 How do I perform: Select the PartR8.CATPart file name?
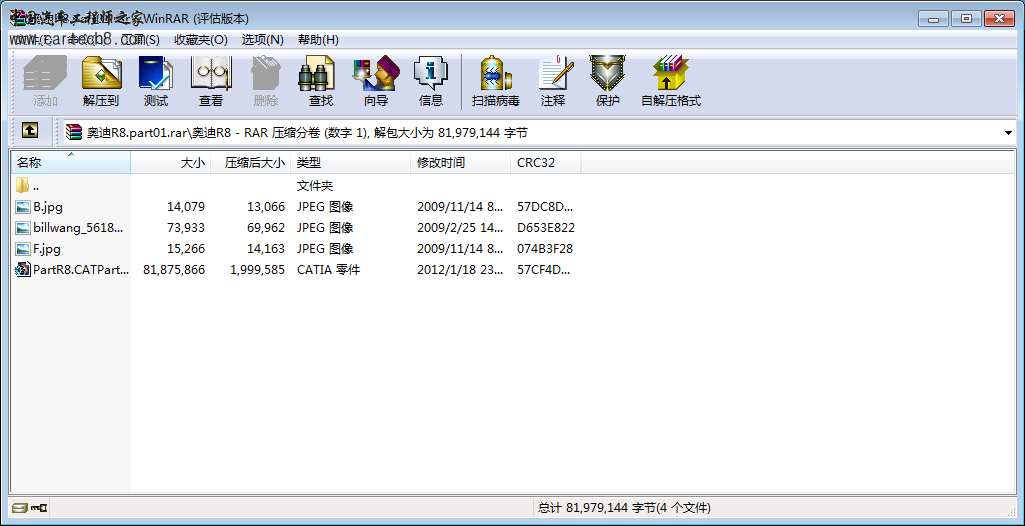click(x=81, y=270)
